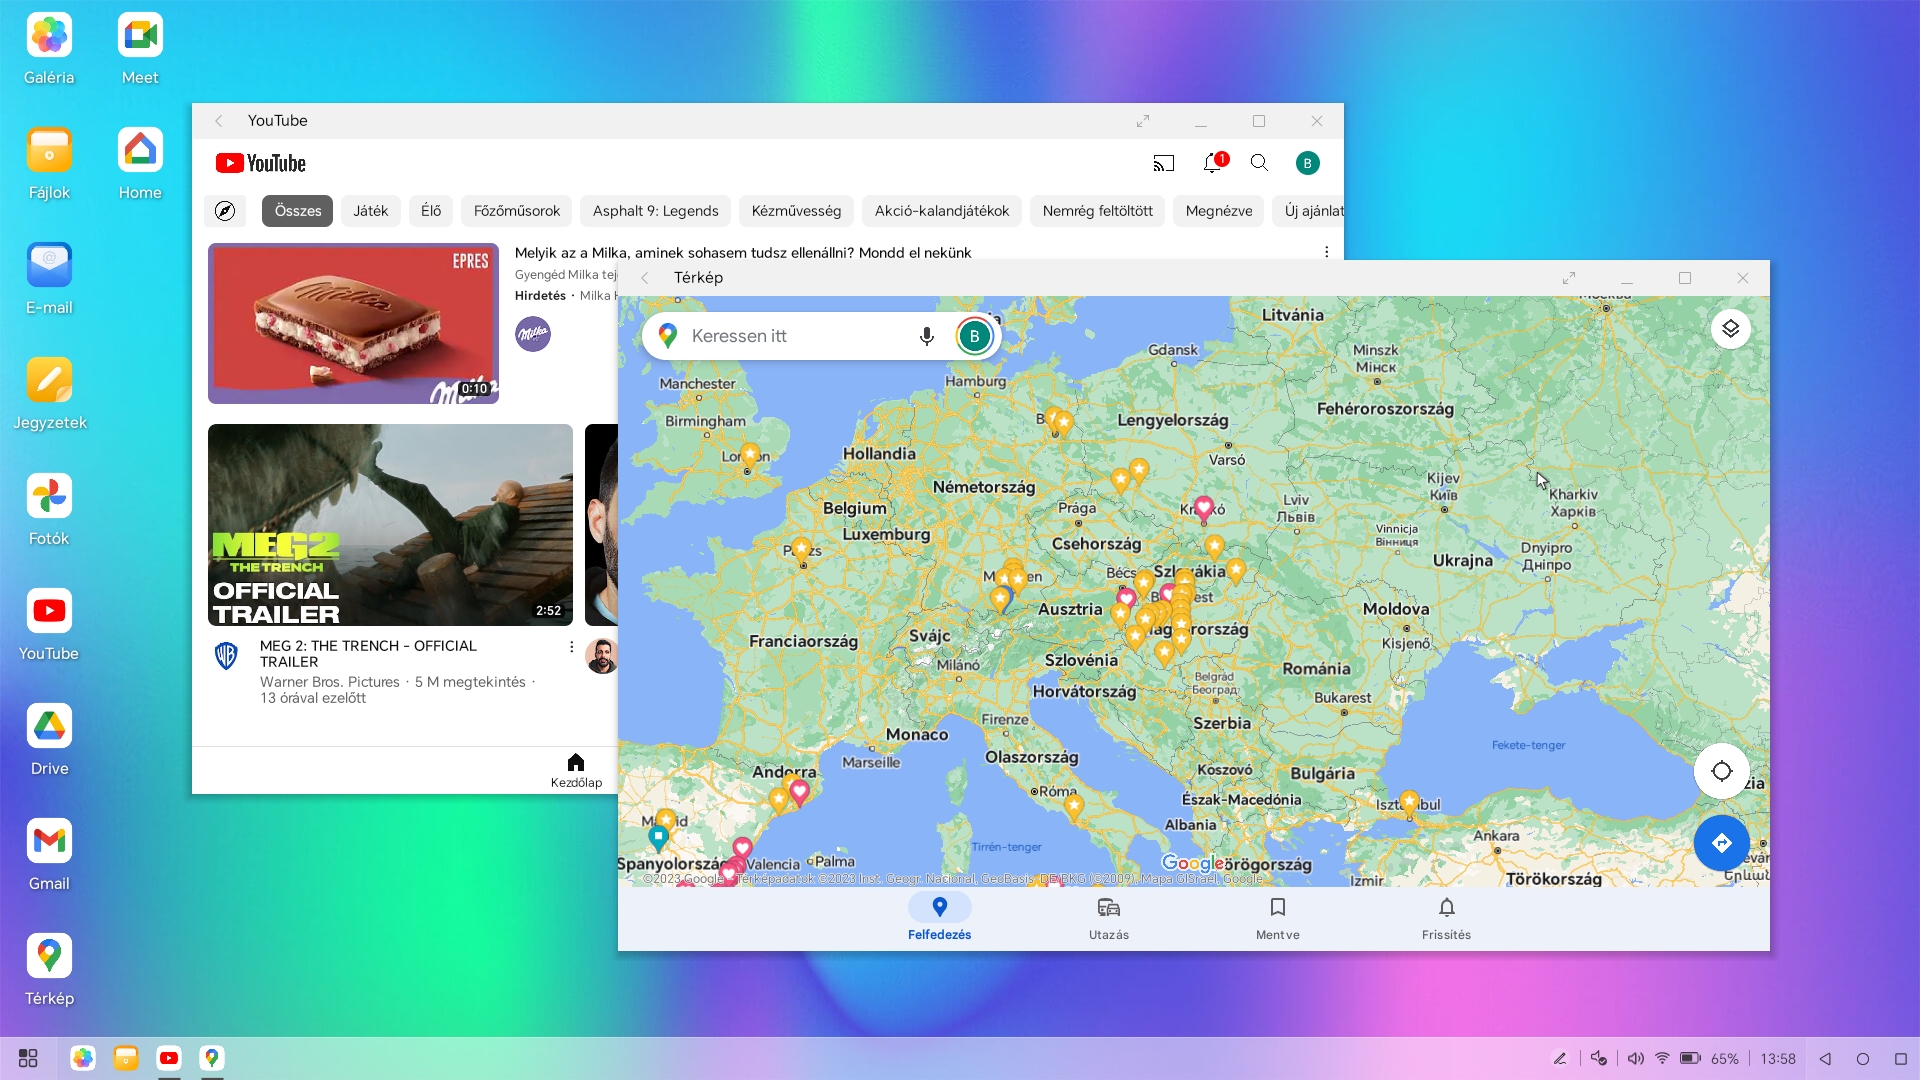1920x1080 pixels.
Task: Select the Főzőműsorok filter chip
Action: click(x=517, y=211)
